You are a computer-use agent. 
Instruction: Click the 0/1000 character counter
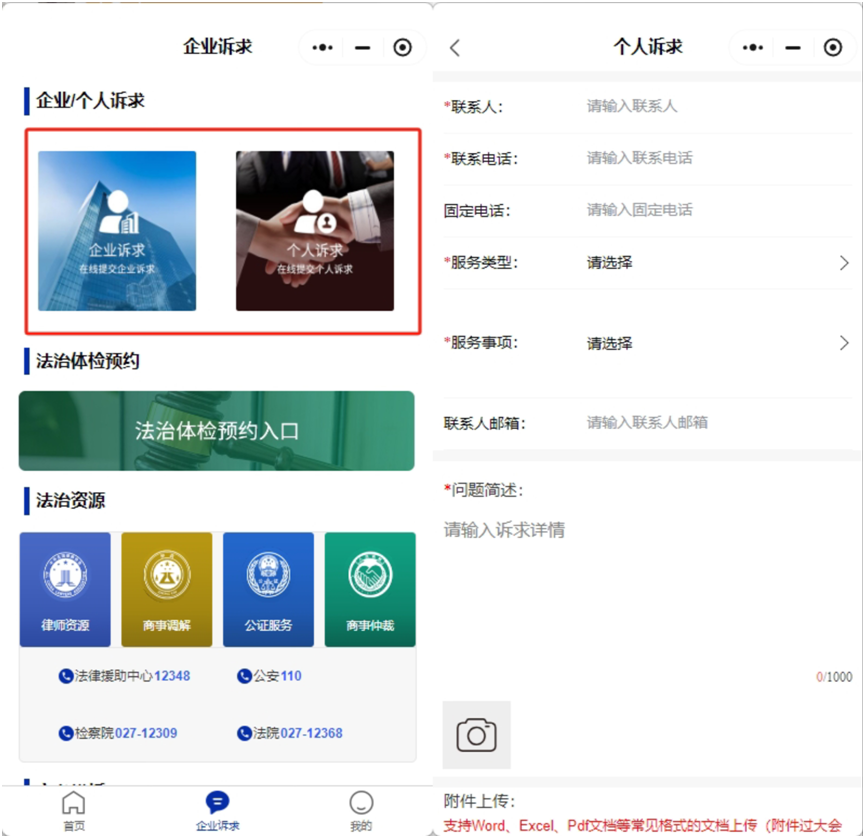834,677
